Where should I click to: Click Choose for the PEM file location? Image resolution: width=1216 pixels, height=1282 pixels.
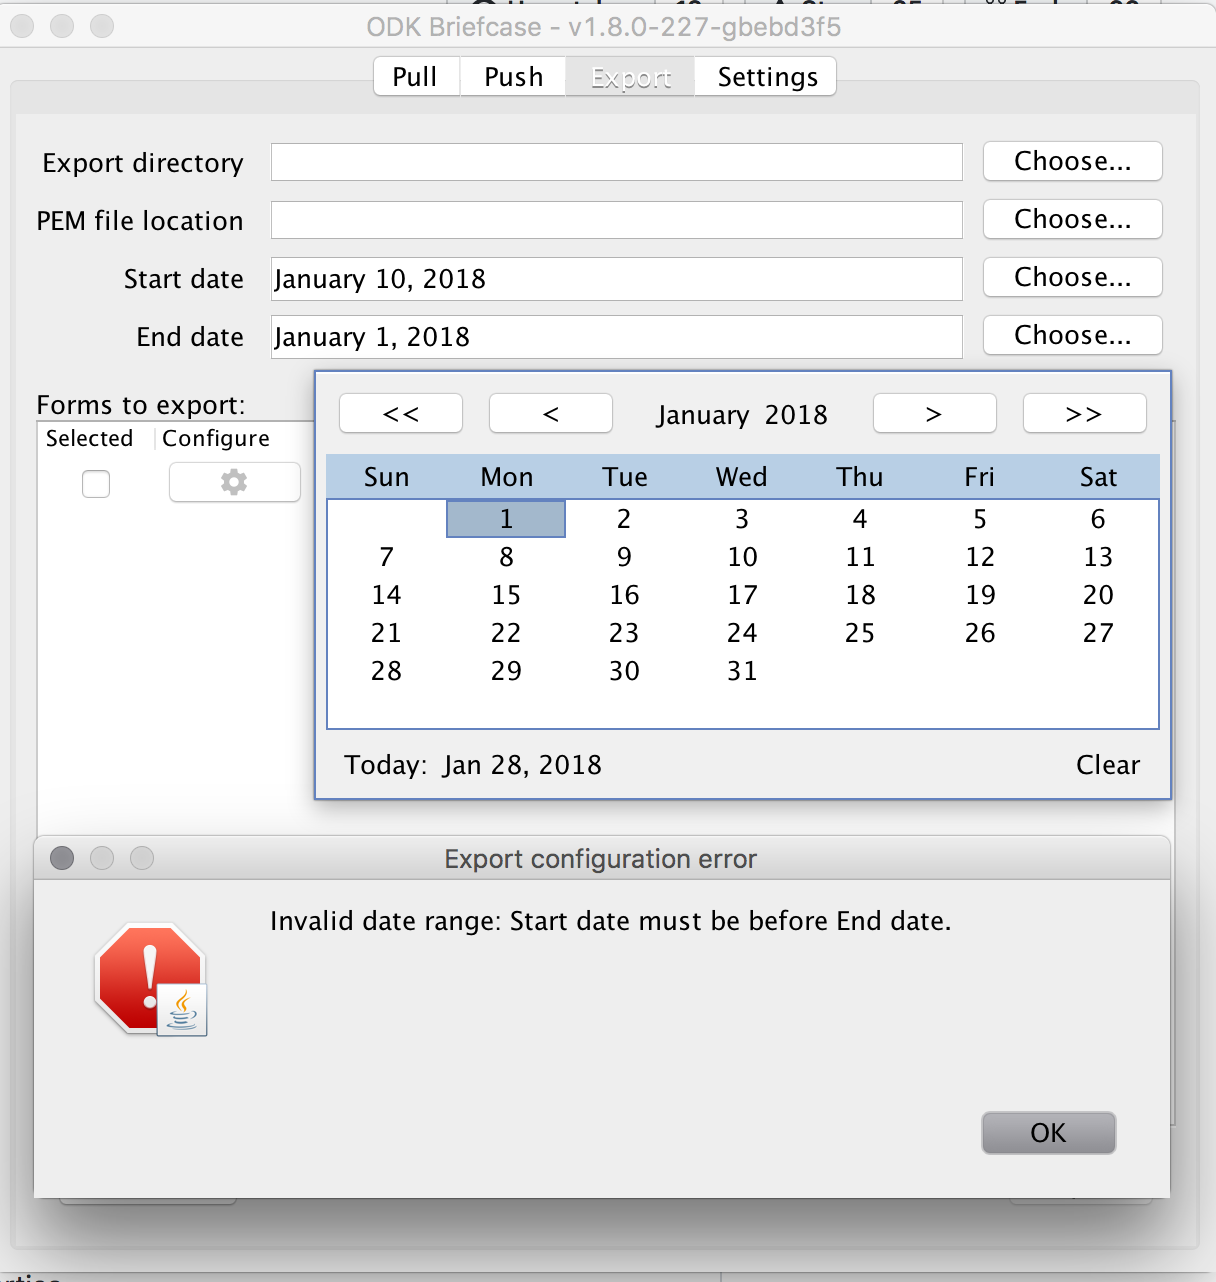(x=1071, y=219)
